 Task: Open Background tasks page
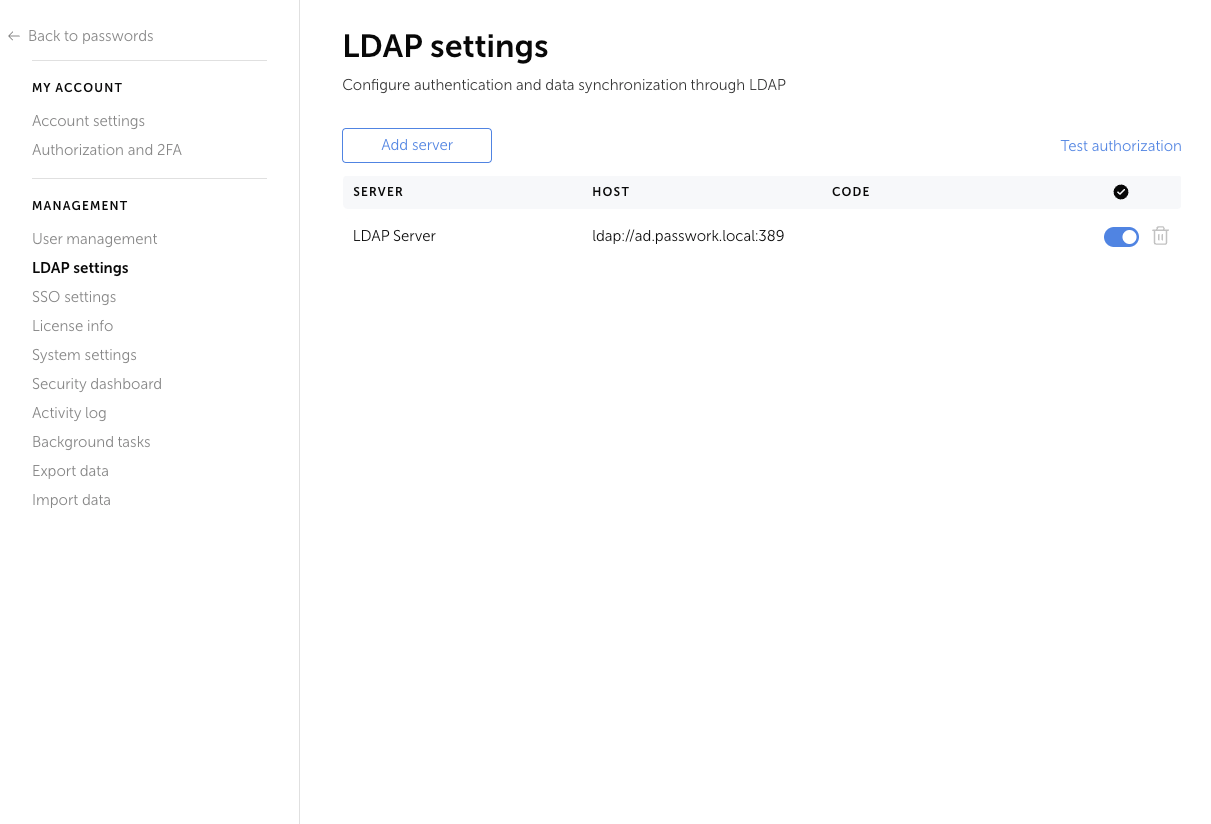pyautogui.click(x=91, y=441)
